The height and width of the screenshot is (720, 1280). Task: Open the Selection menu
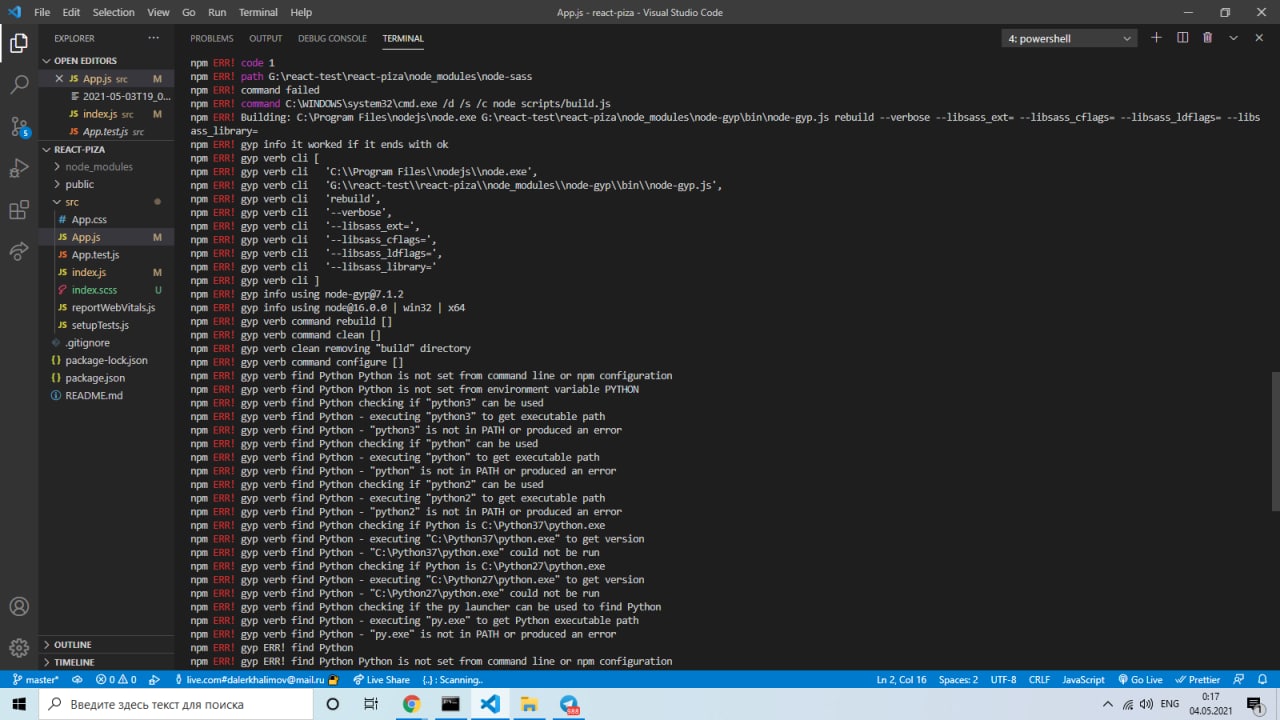(113, 13)
